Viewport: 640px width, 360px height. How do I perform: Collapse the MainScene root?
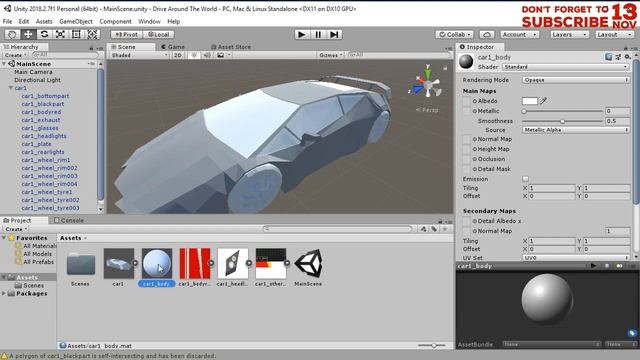(4, 64)
